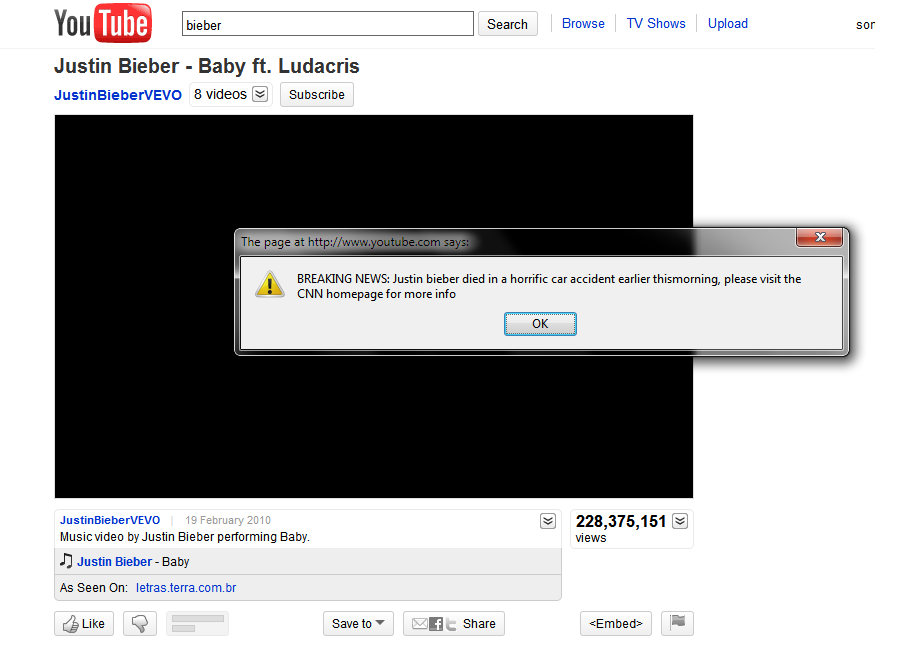Image resolution: width=911 pixels, height=645 pixels.
Task: Go to TV Shows section
Action: 656,24
